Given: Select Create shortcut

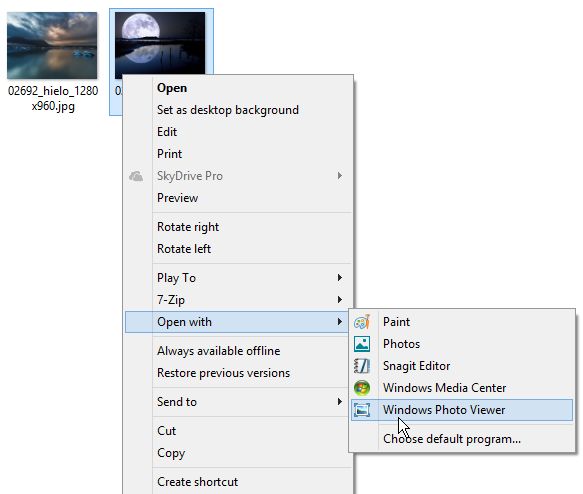Looking at the screenshot, I should point(238,482).
